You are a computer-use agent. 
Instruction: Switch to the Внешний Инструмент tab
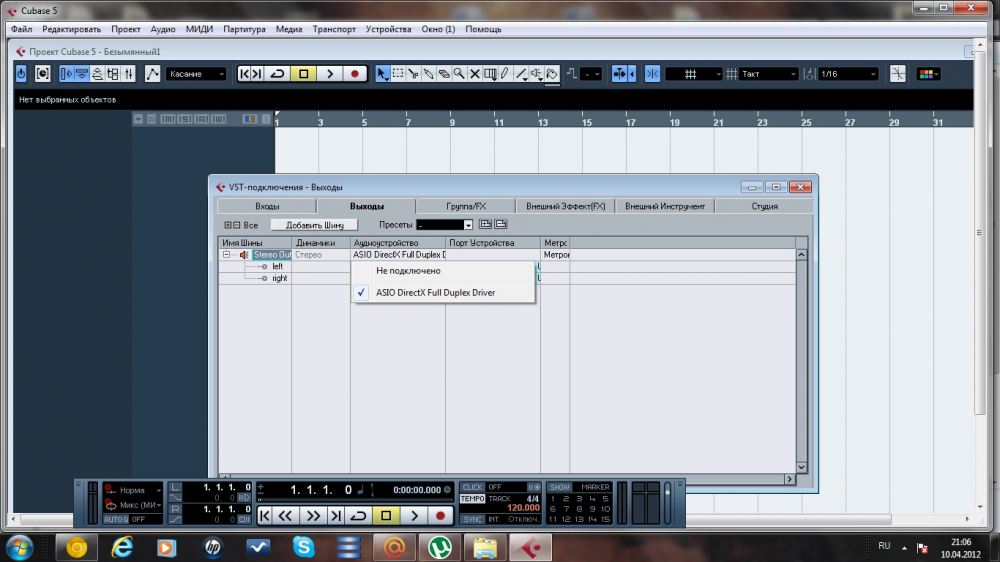click(x=665, y=206)
